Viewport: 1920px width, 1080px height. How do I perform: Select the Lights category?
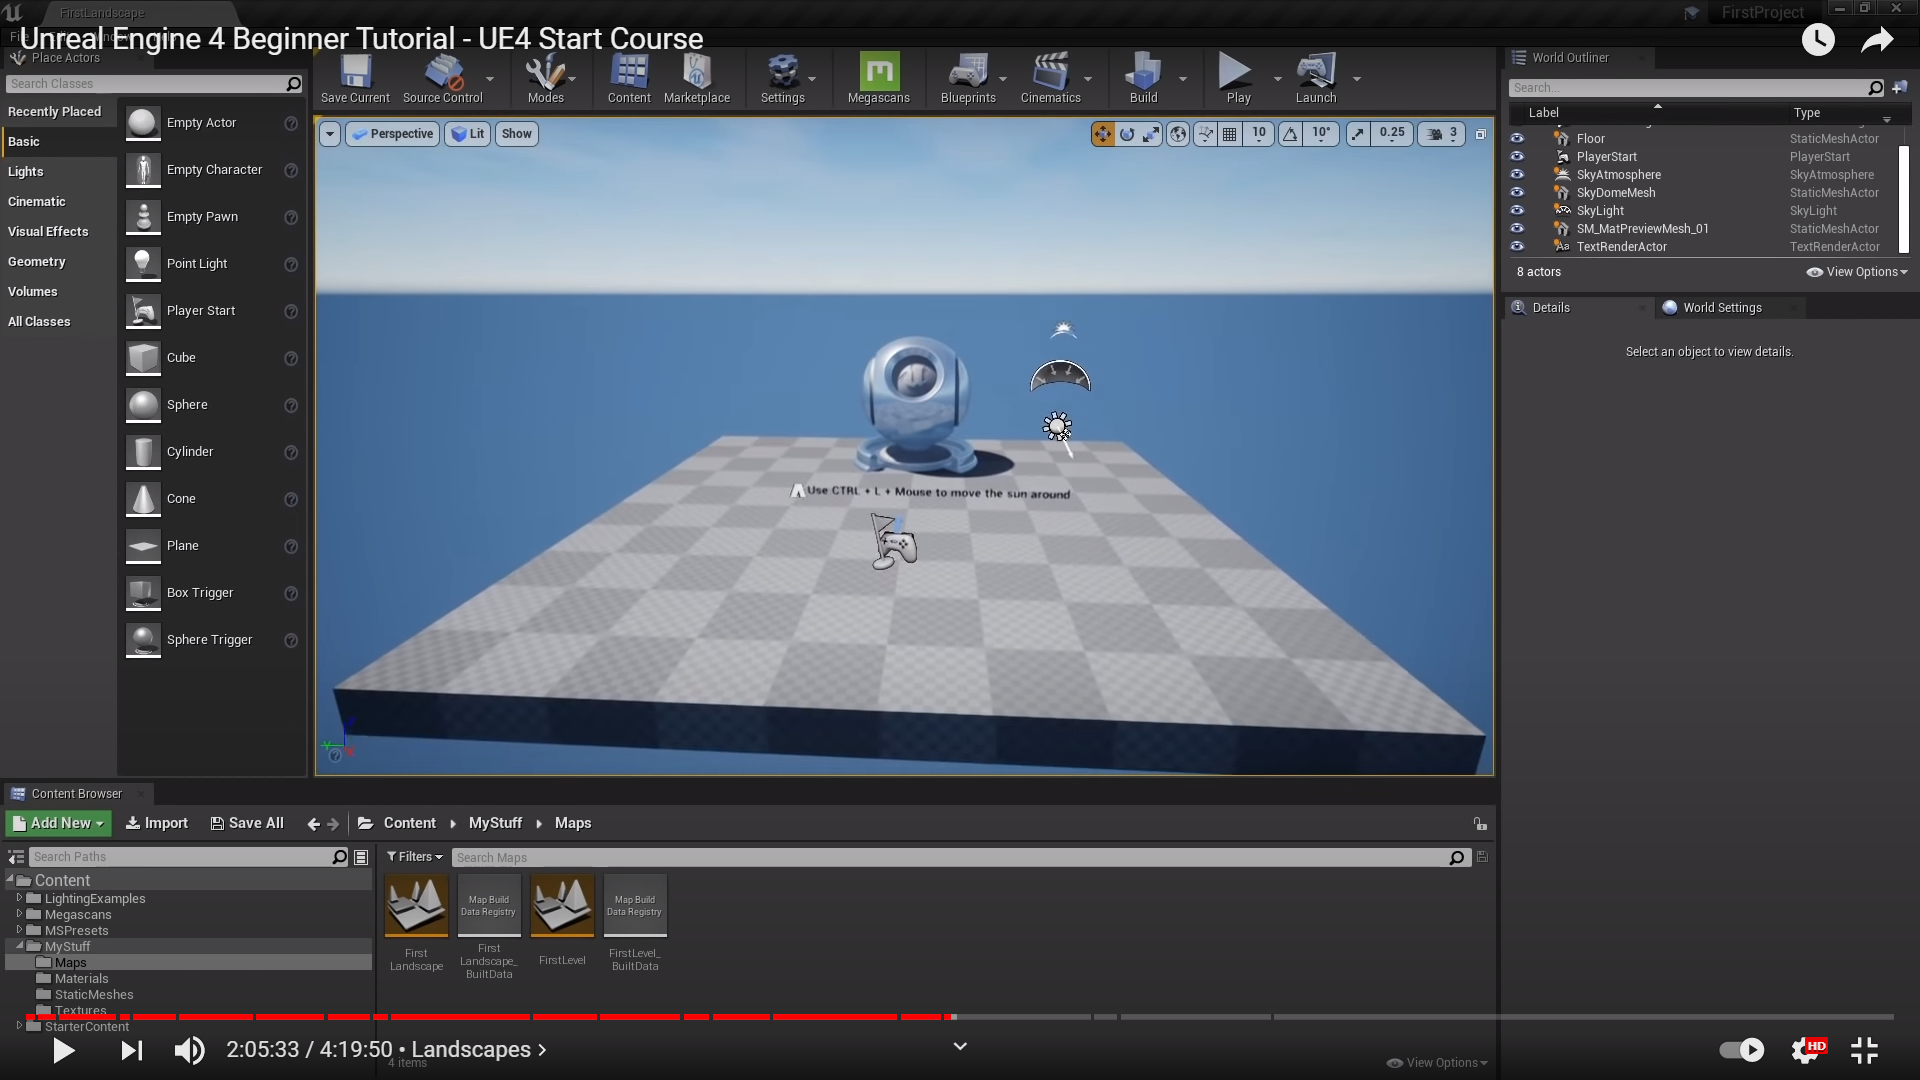pyautogui.click(x=26, y=172)
